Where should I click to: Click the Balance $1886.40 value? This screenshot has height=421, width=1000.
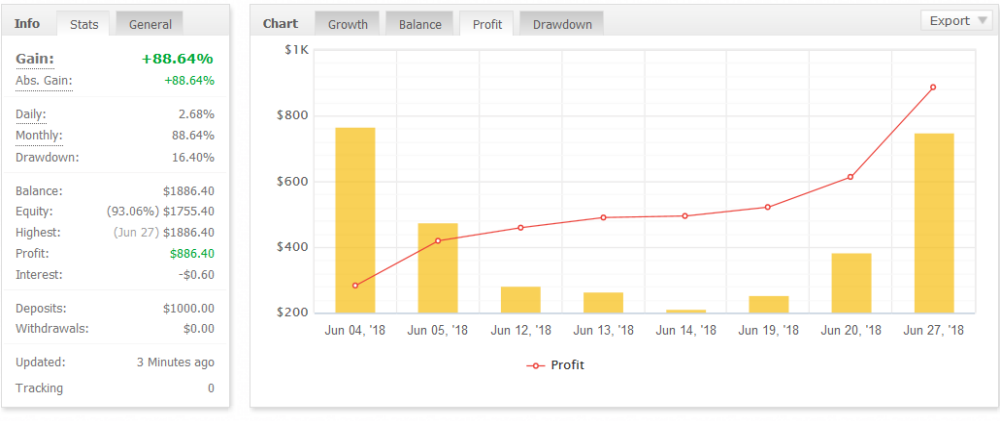(189, 191)
